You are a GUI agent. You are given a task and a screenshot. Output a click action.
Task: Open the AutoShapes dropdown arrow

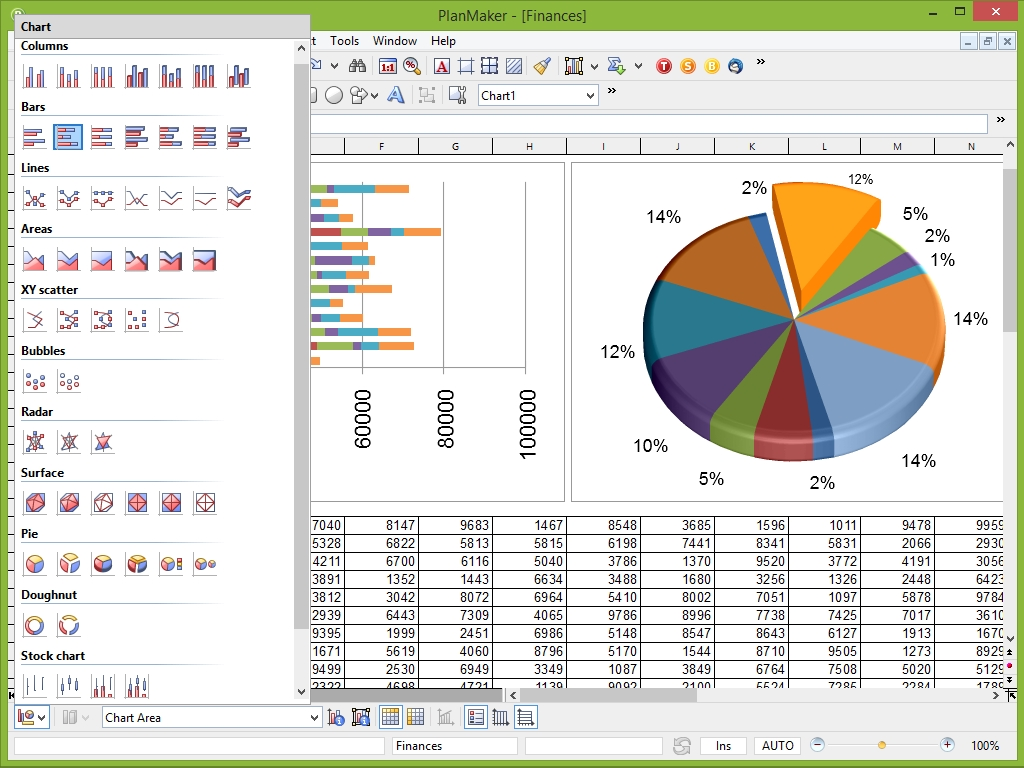[x=374, y=96]
